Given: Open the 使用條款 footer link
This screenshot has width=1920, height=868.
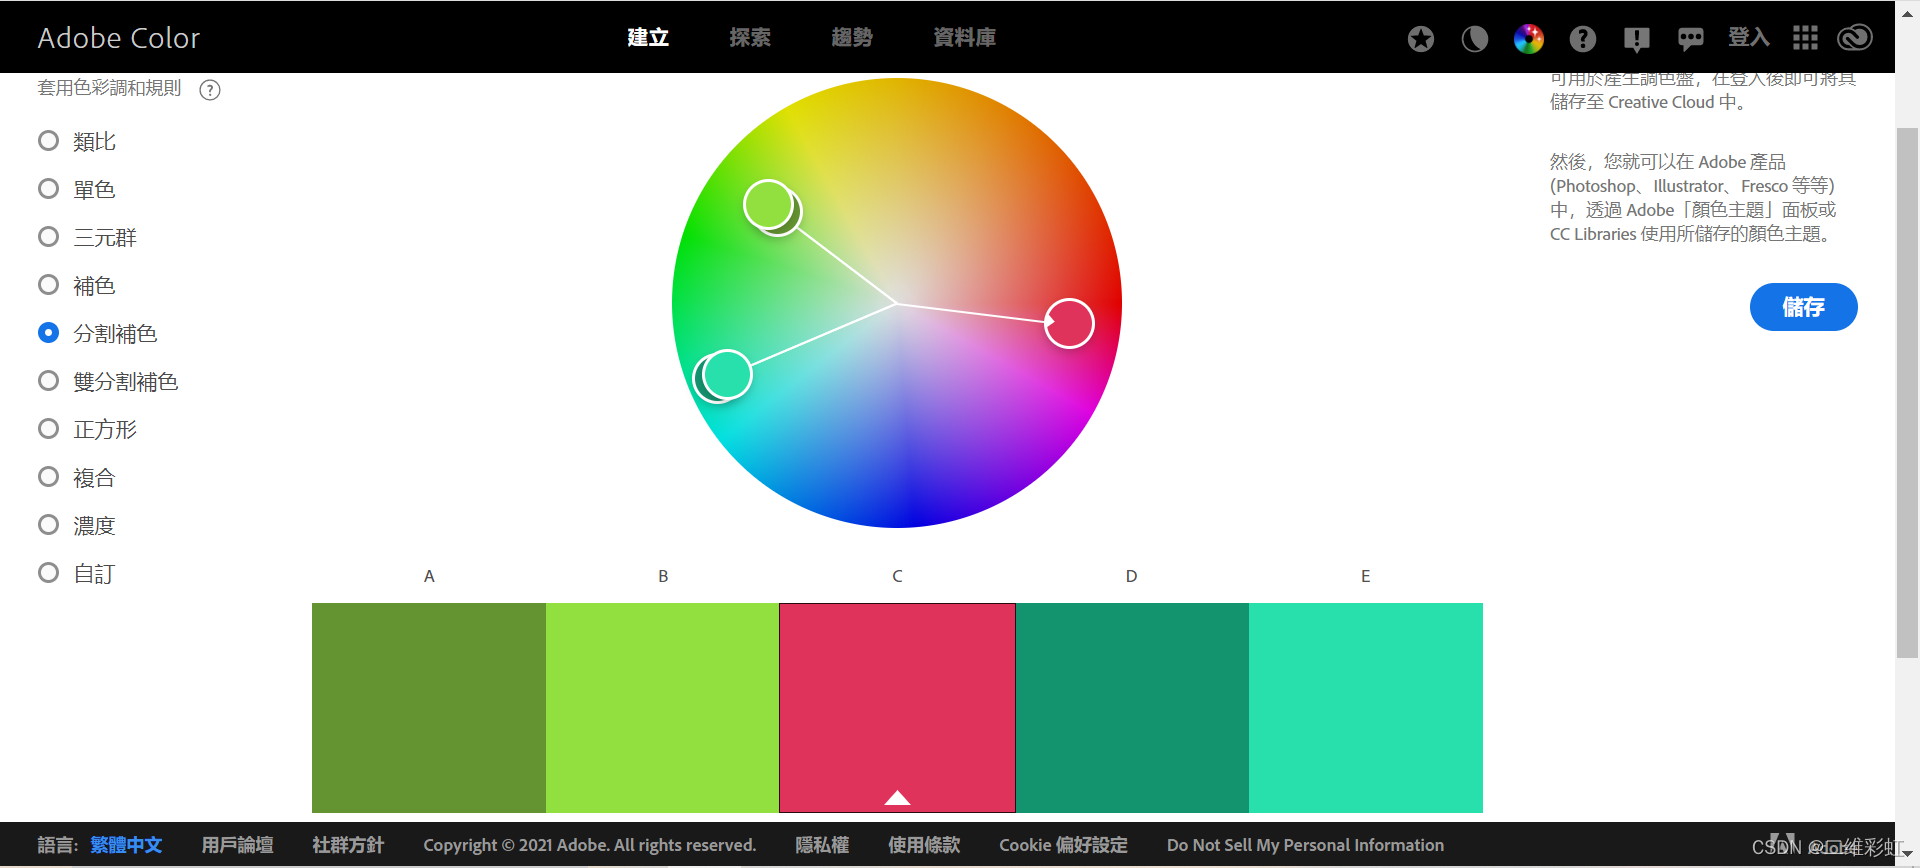Looking at the screenshot, I should [x=924, y=845].
